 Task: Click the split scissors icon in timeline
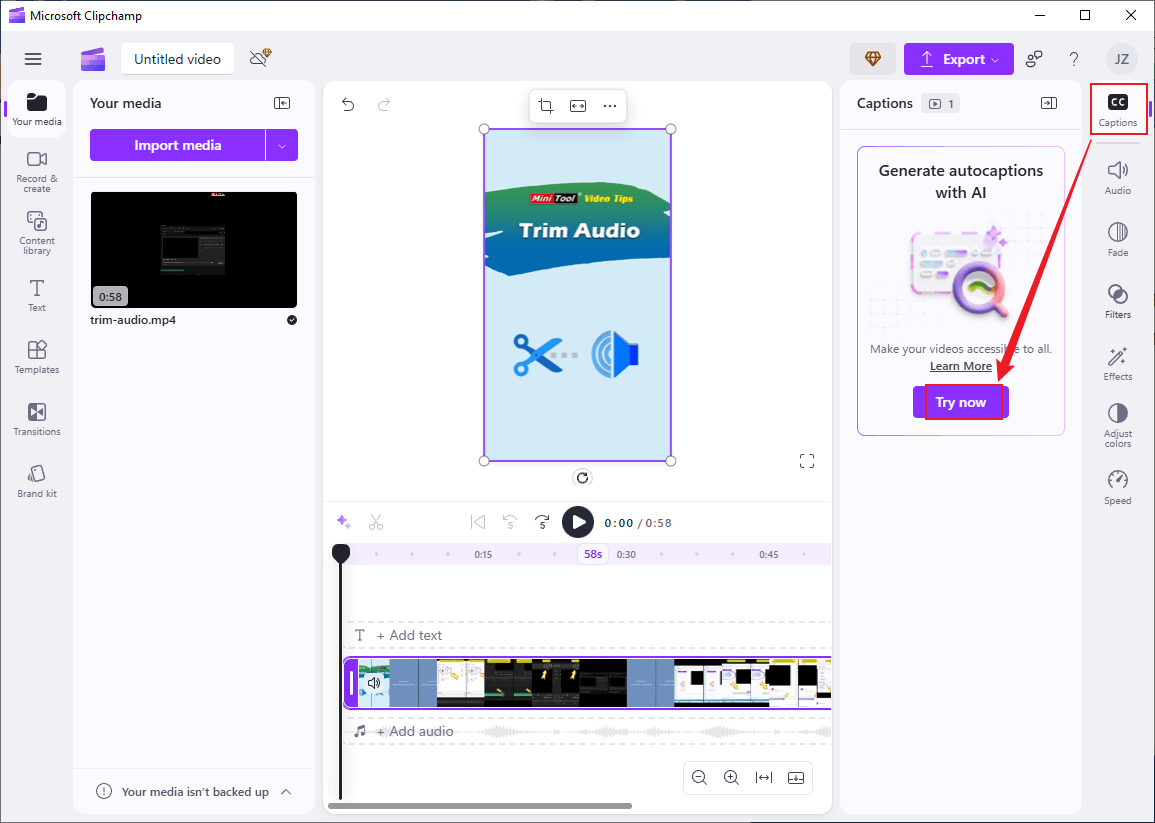(x=376, y=522)
